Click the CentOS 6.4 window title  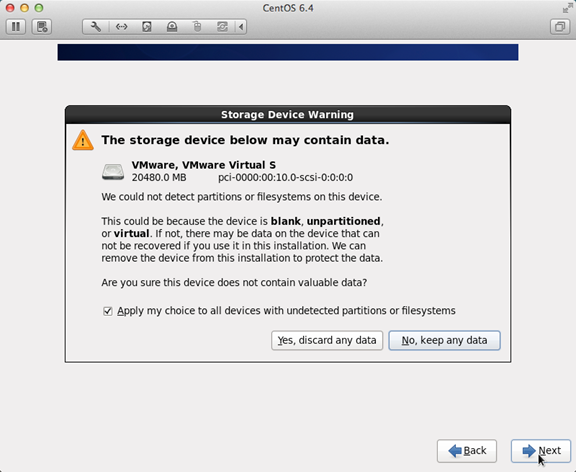(x=288, y=8)
